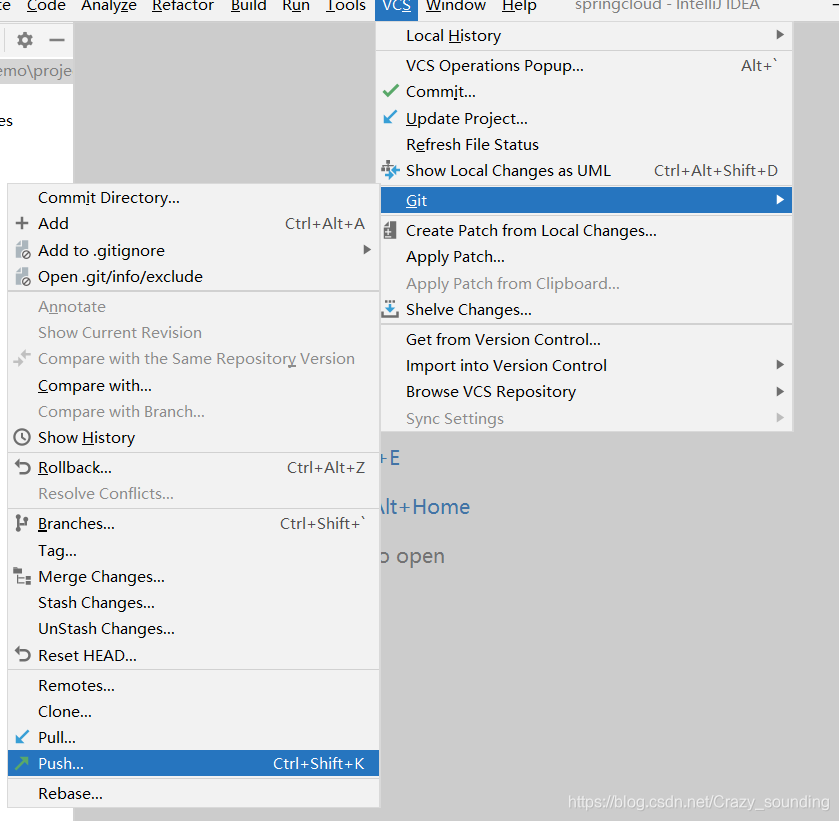Open the Code menu
The image size is (839, 821).
coord(46,6)
